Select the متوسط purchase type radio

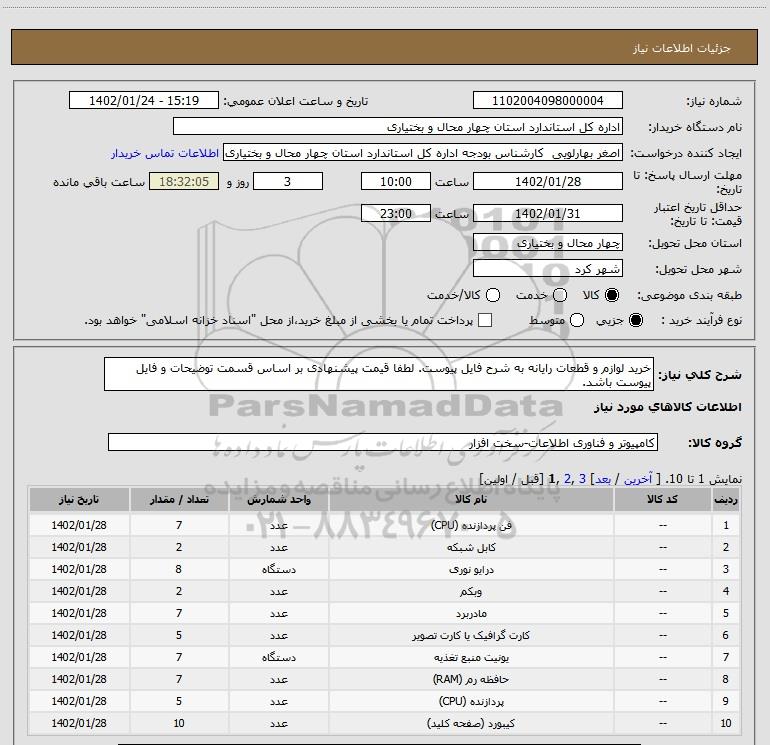577,320
